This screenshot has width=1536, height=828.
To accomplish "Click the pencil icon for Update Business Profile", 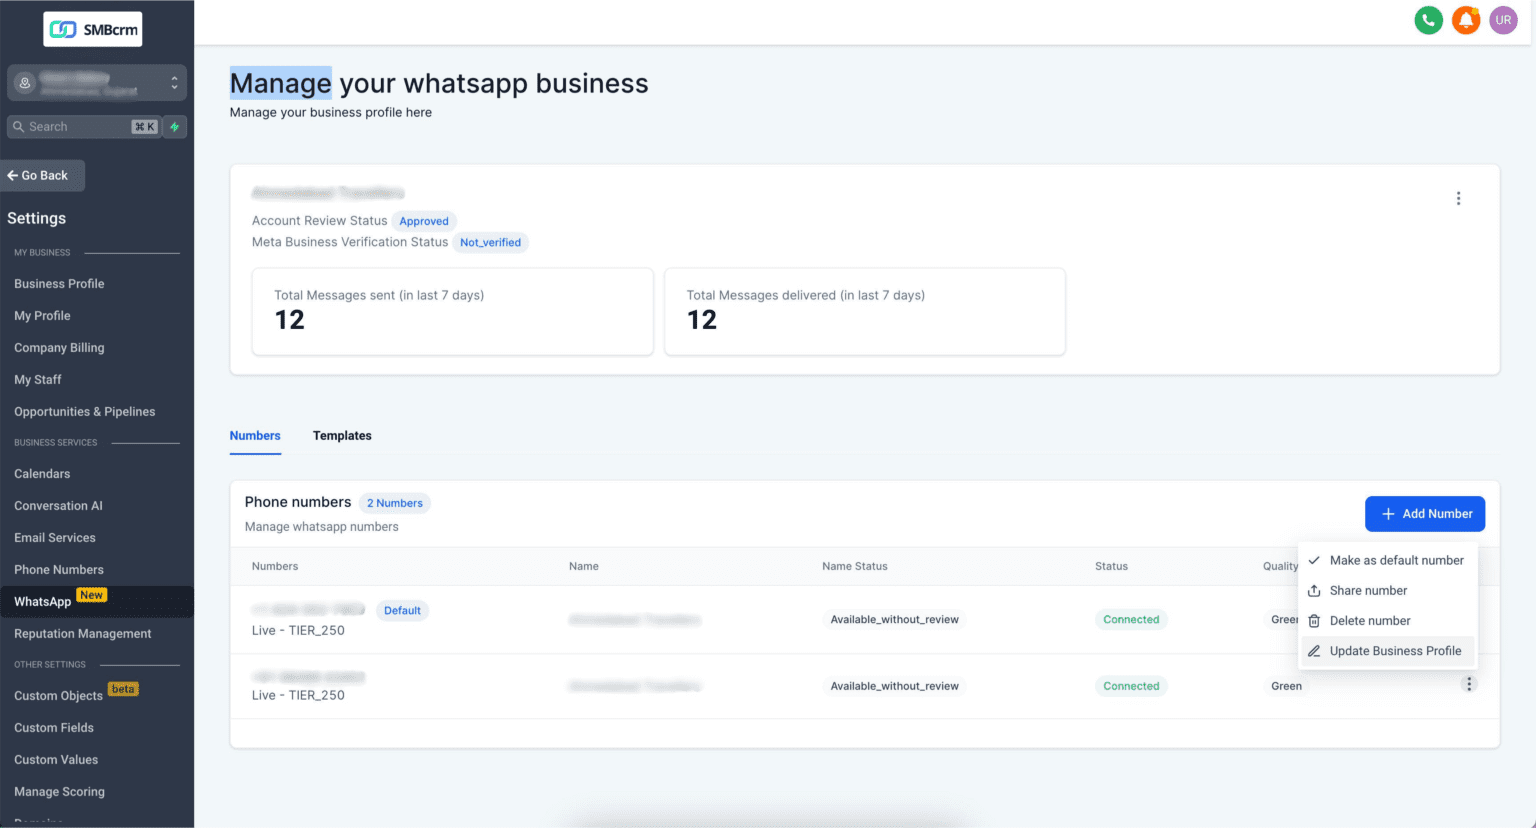I will [x=1314, y=651].
